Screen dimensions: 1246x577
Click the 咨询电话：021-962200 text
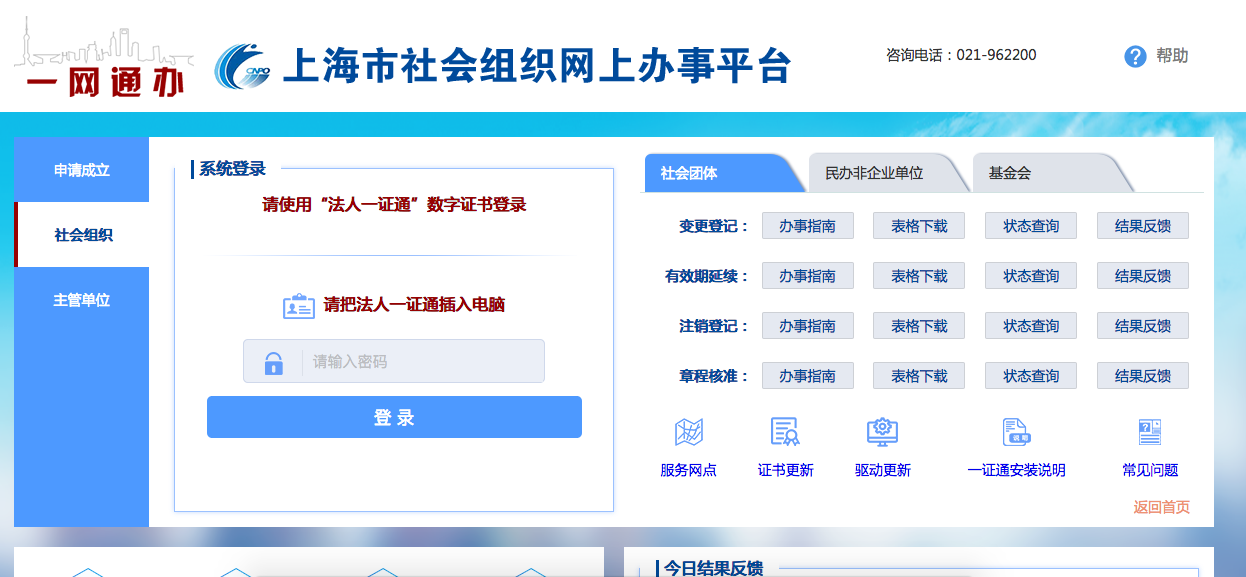[961, 55]
